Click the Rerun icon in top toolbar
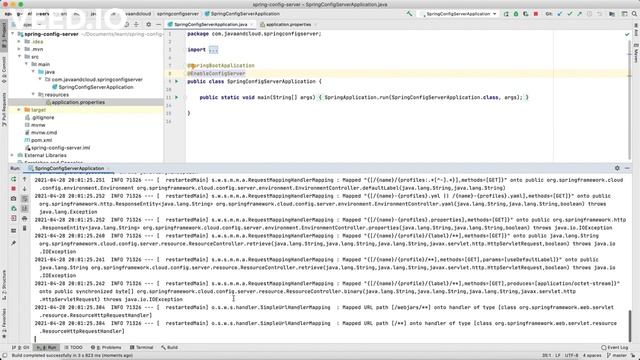Image resolution: width=640 pixels, height=360 pixels. pos(506,14)
